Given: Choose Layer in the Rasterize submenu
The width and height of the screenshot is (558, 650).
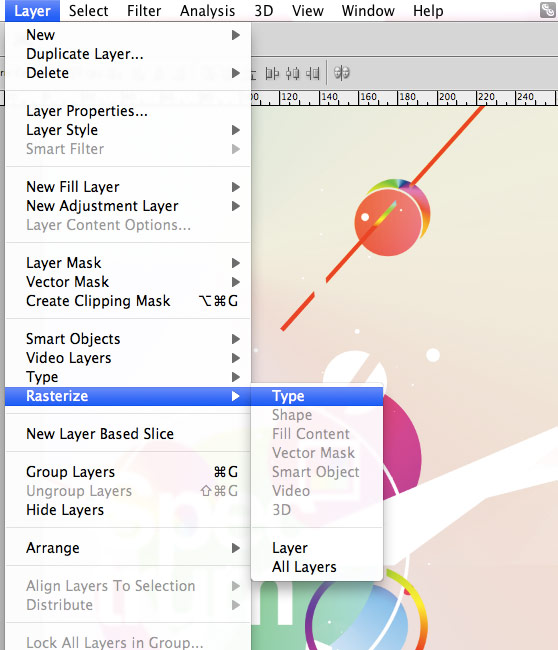Looking at the screenshot, I should 317,548.
